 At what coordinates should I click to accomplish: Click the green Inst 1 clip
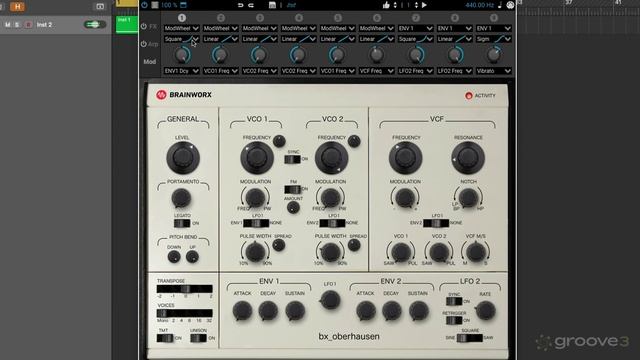click(127, 24)
